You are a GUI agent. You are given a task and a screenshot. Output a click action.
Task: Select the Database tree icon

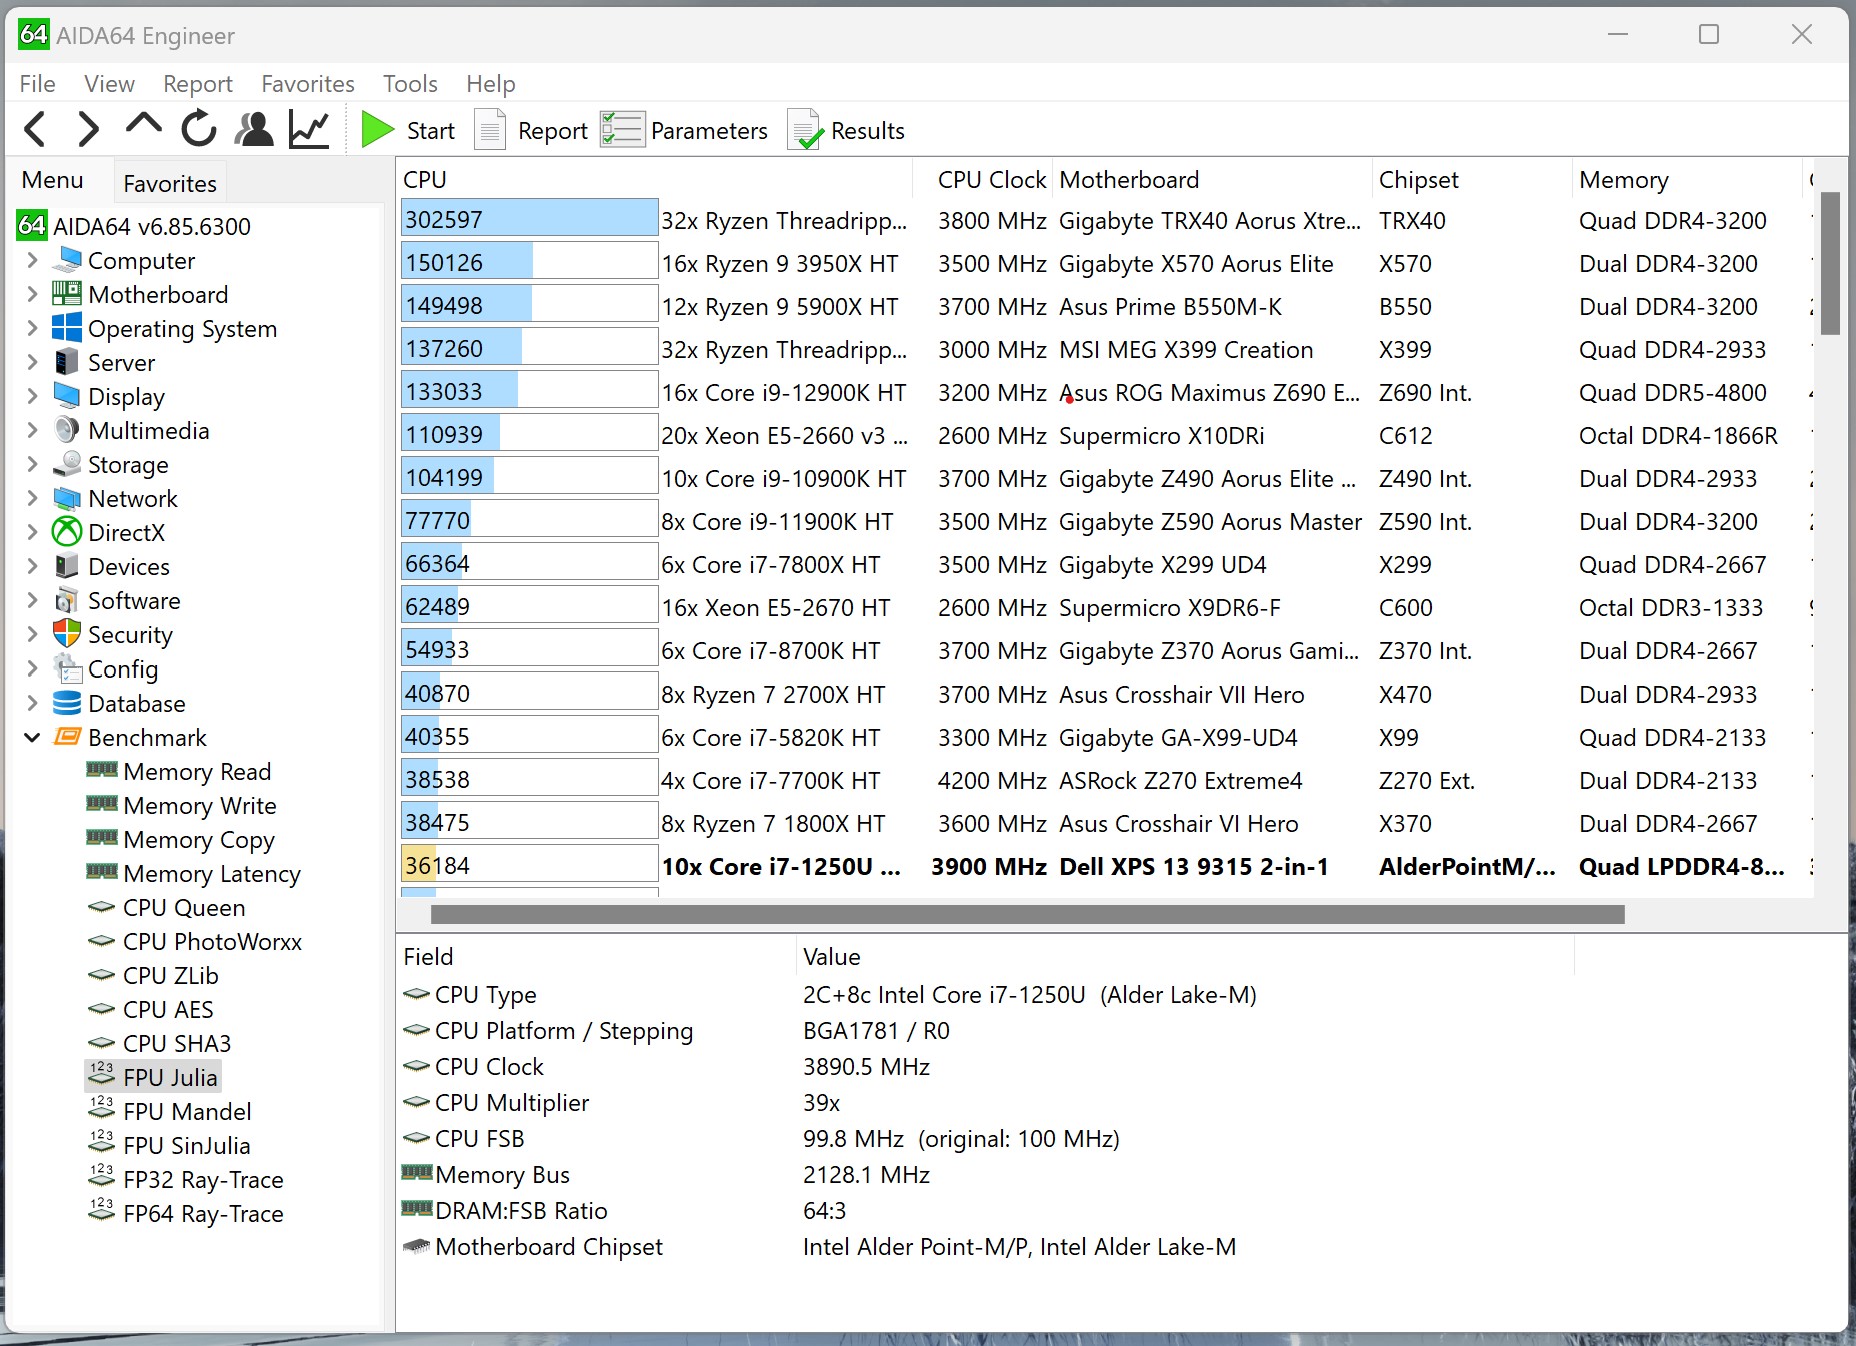click(x=67, y=703)
